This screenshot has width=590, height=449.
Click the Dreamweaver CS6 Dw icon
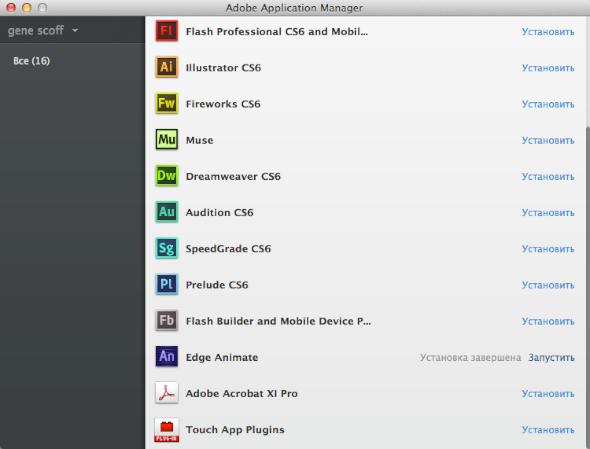(x=167, y=176)
